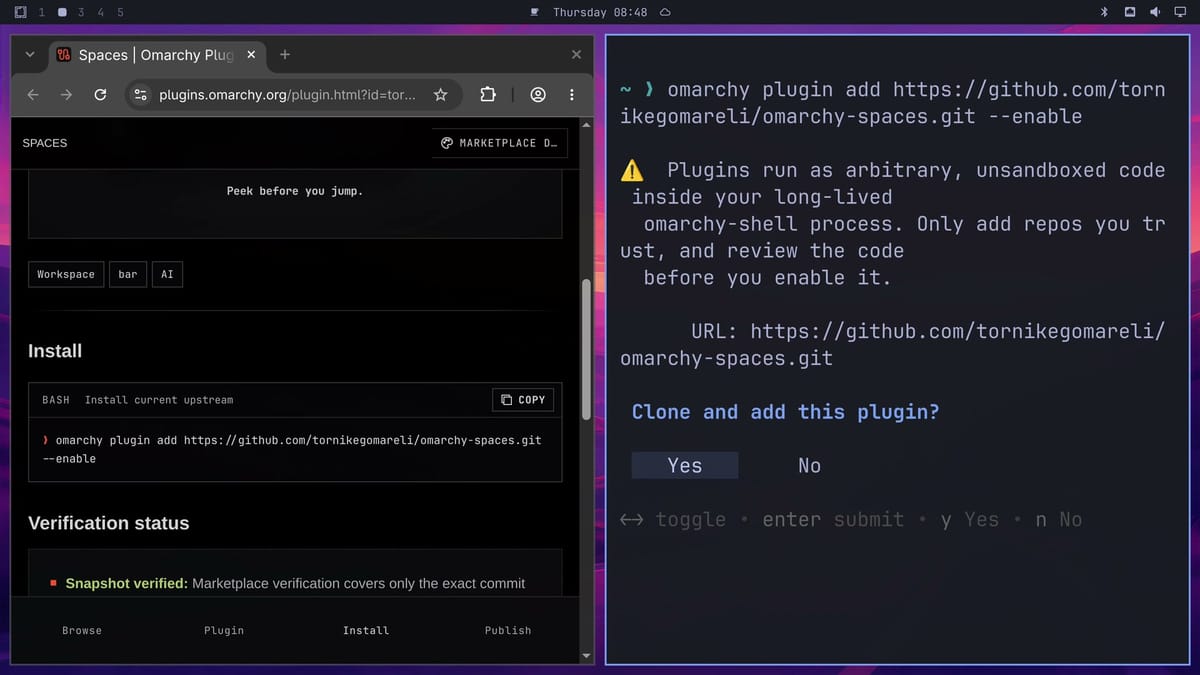
Task: Click the Omarchy menu icon in top bar
Action: pyautogui.click(x=21, y=12)
